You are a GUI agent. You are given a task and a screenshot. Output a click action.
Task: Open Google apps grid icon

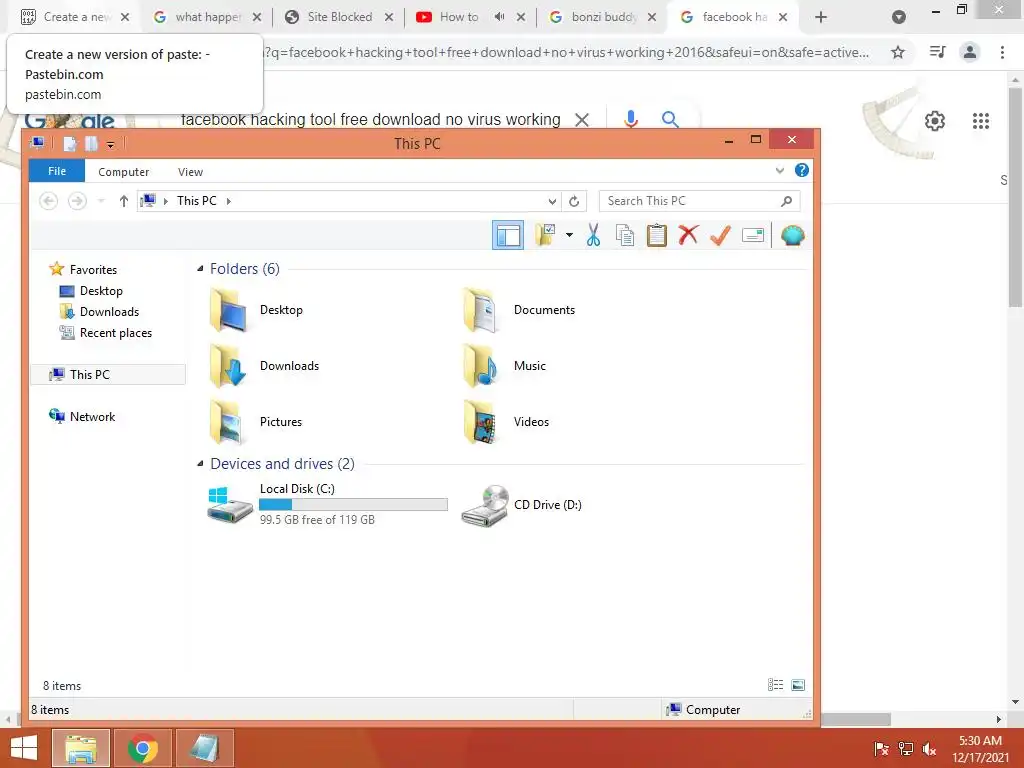(x=981, y=121)
